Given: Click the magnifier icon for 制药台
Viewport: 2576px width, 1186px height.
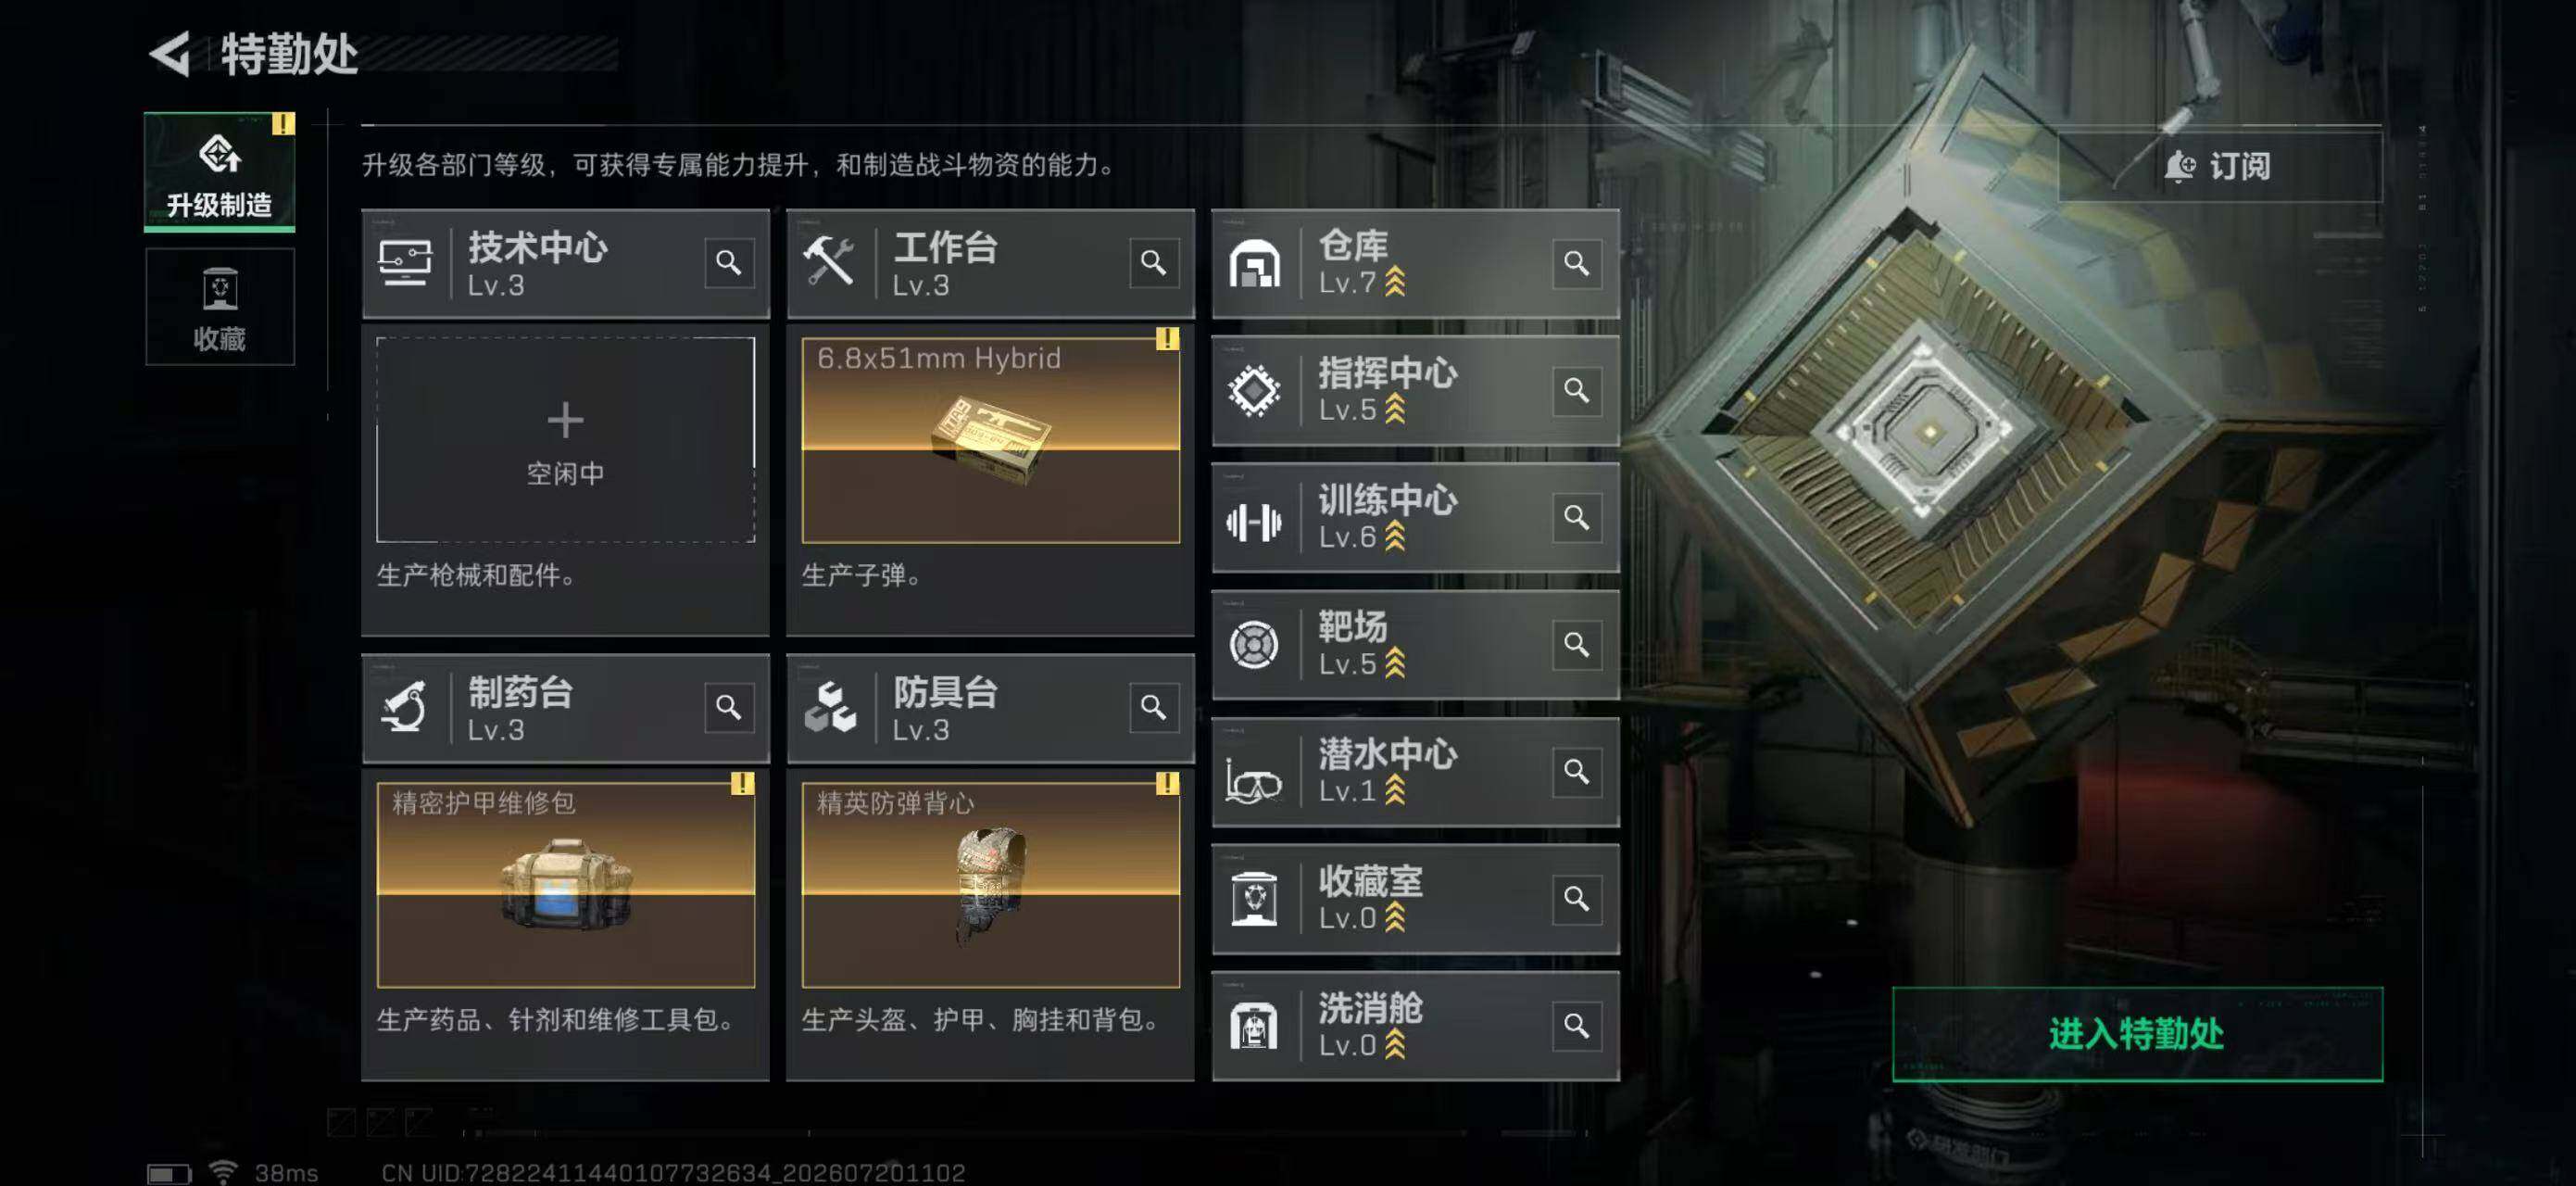Looking at the screenshot, I should [x=729, y=707].
